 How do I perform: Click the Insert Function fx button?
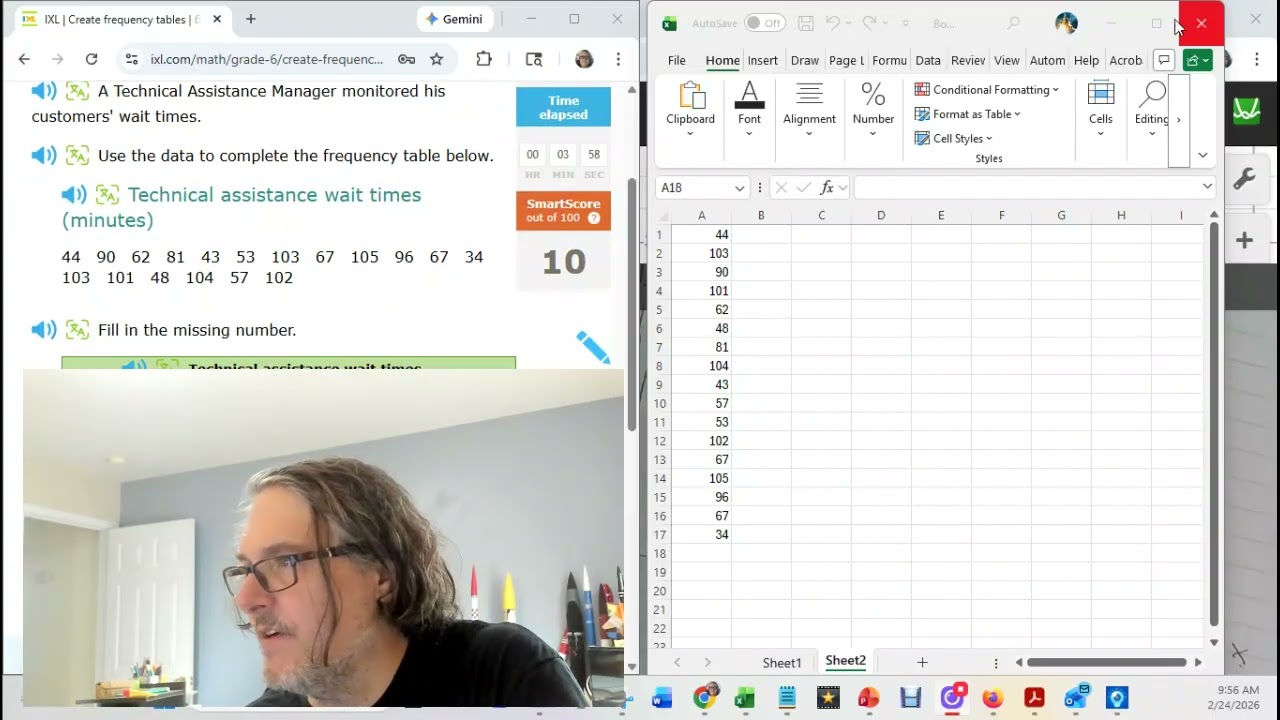827,187
